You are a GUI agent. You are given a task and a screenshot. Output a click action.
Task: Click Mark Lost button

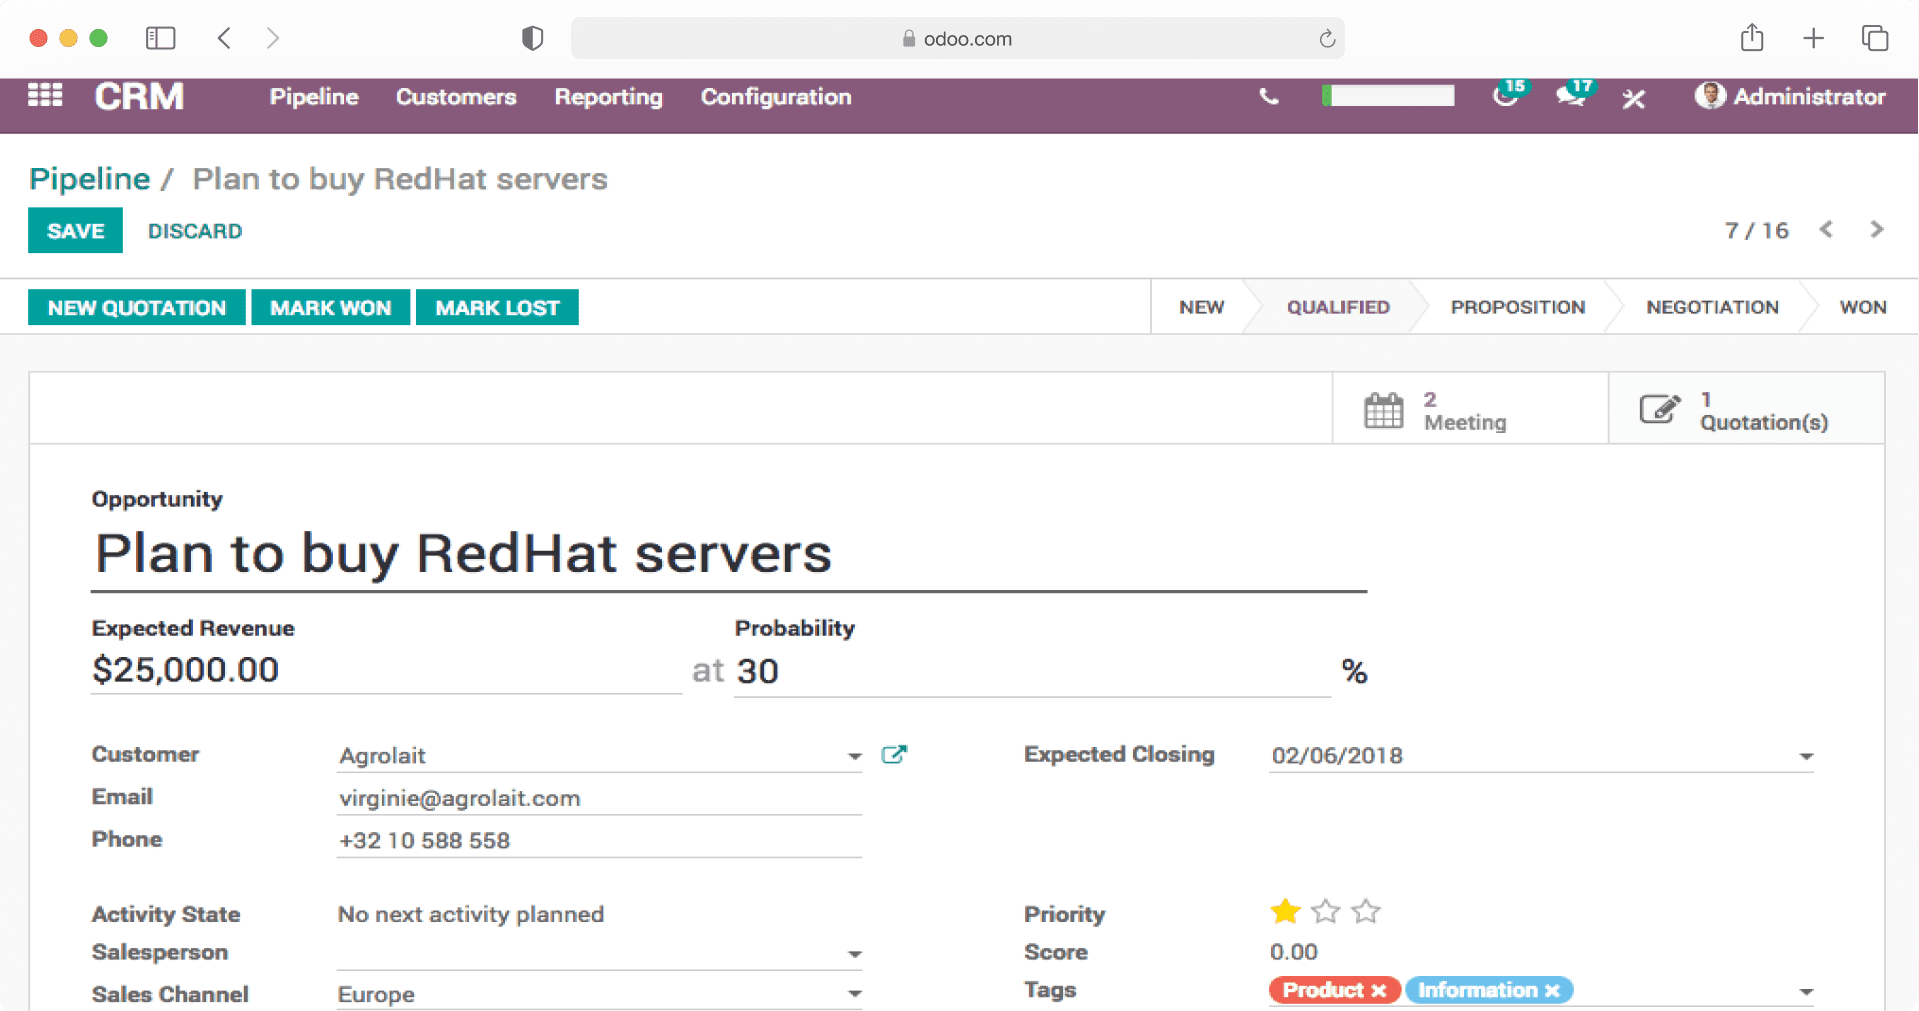[497, 307]
